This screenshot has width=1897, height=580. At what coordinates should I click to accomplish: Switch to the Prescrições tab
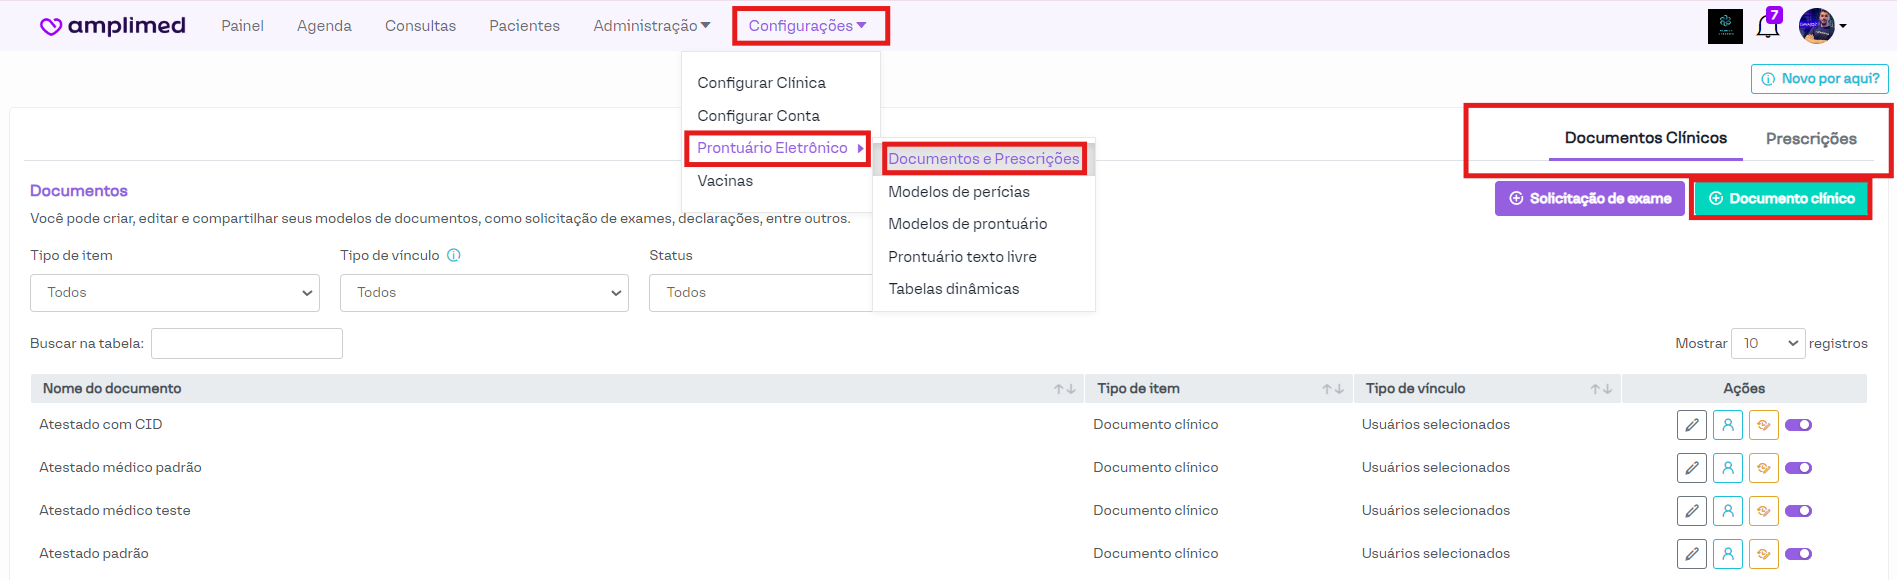pyautogui.click(x=1810, y=139)
